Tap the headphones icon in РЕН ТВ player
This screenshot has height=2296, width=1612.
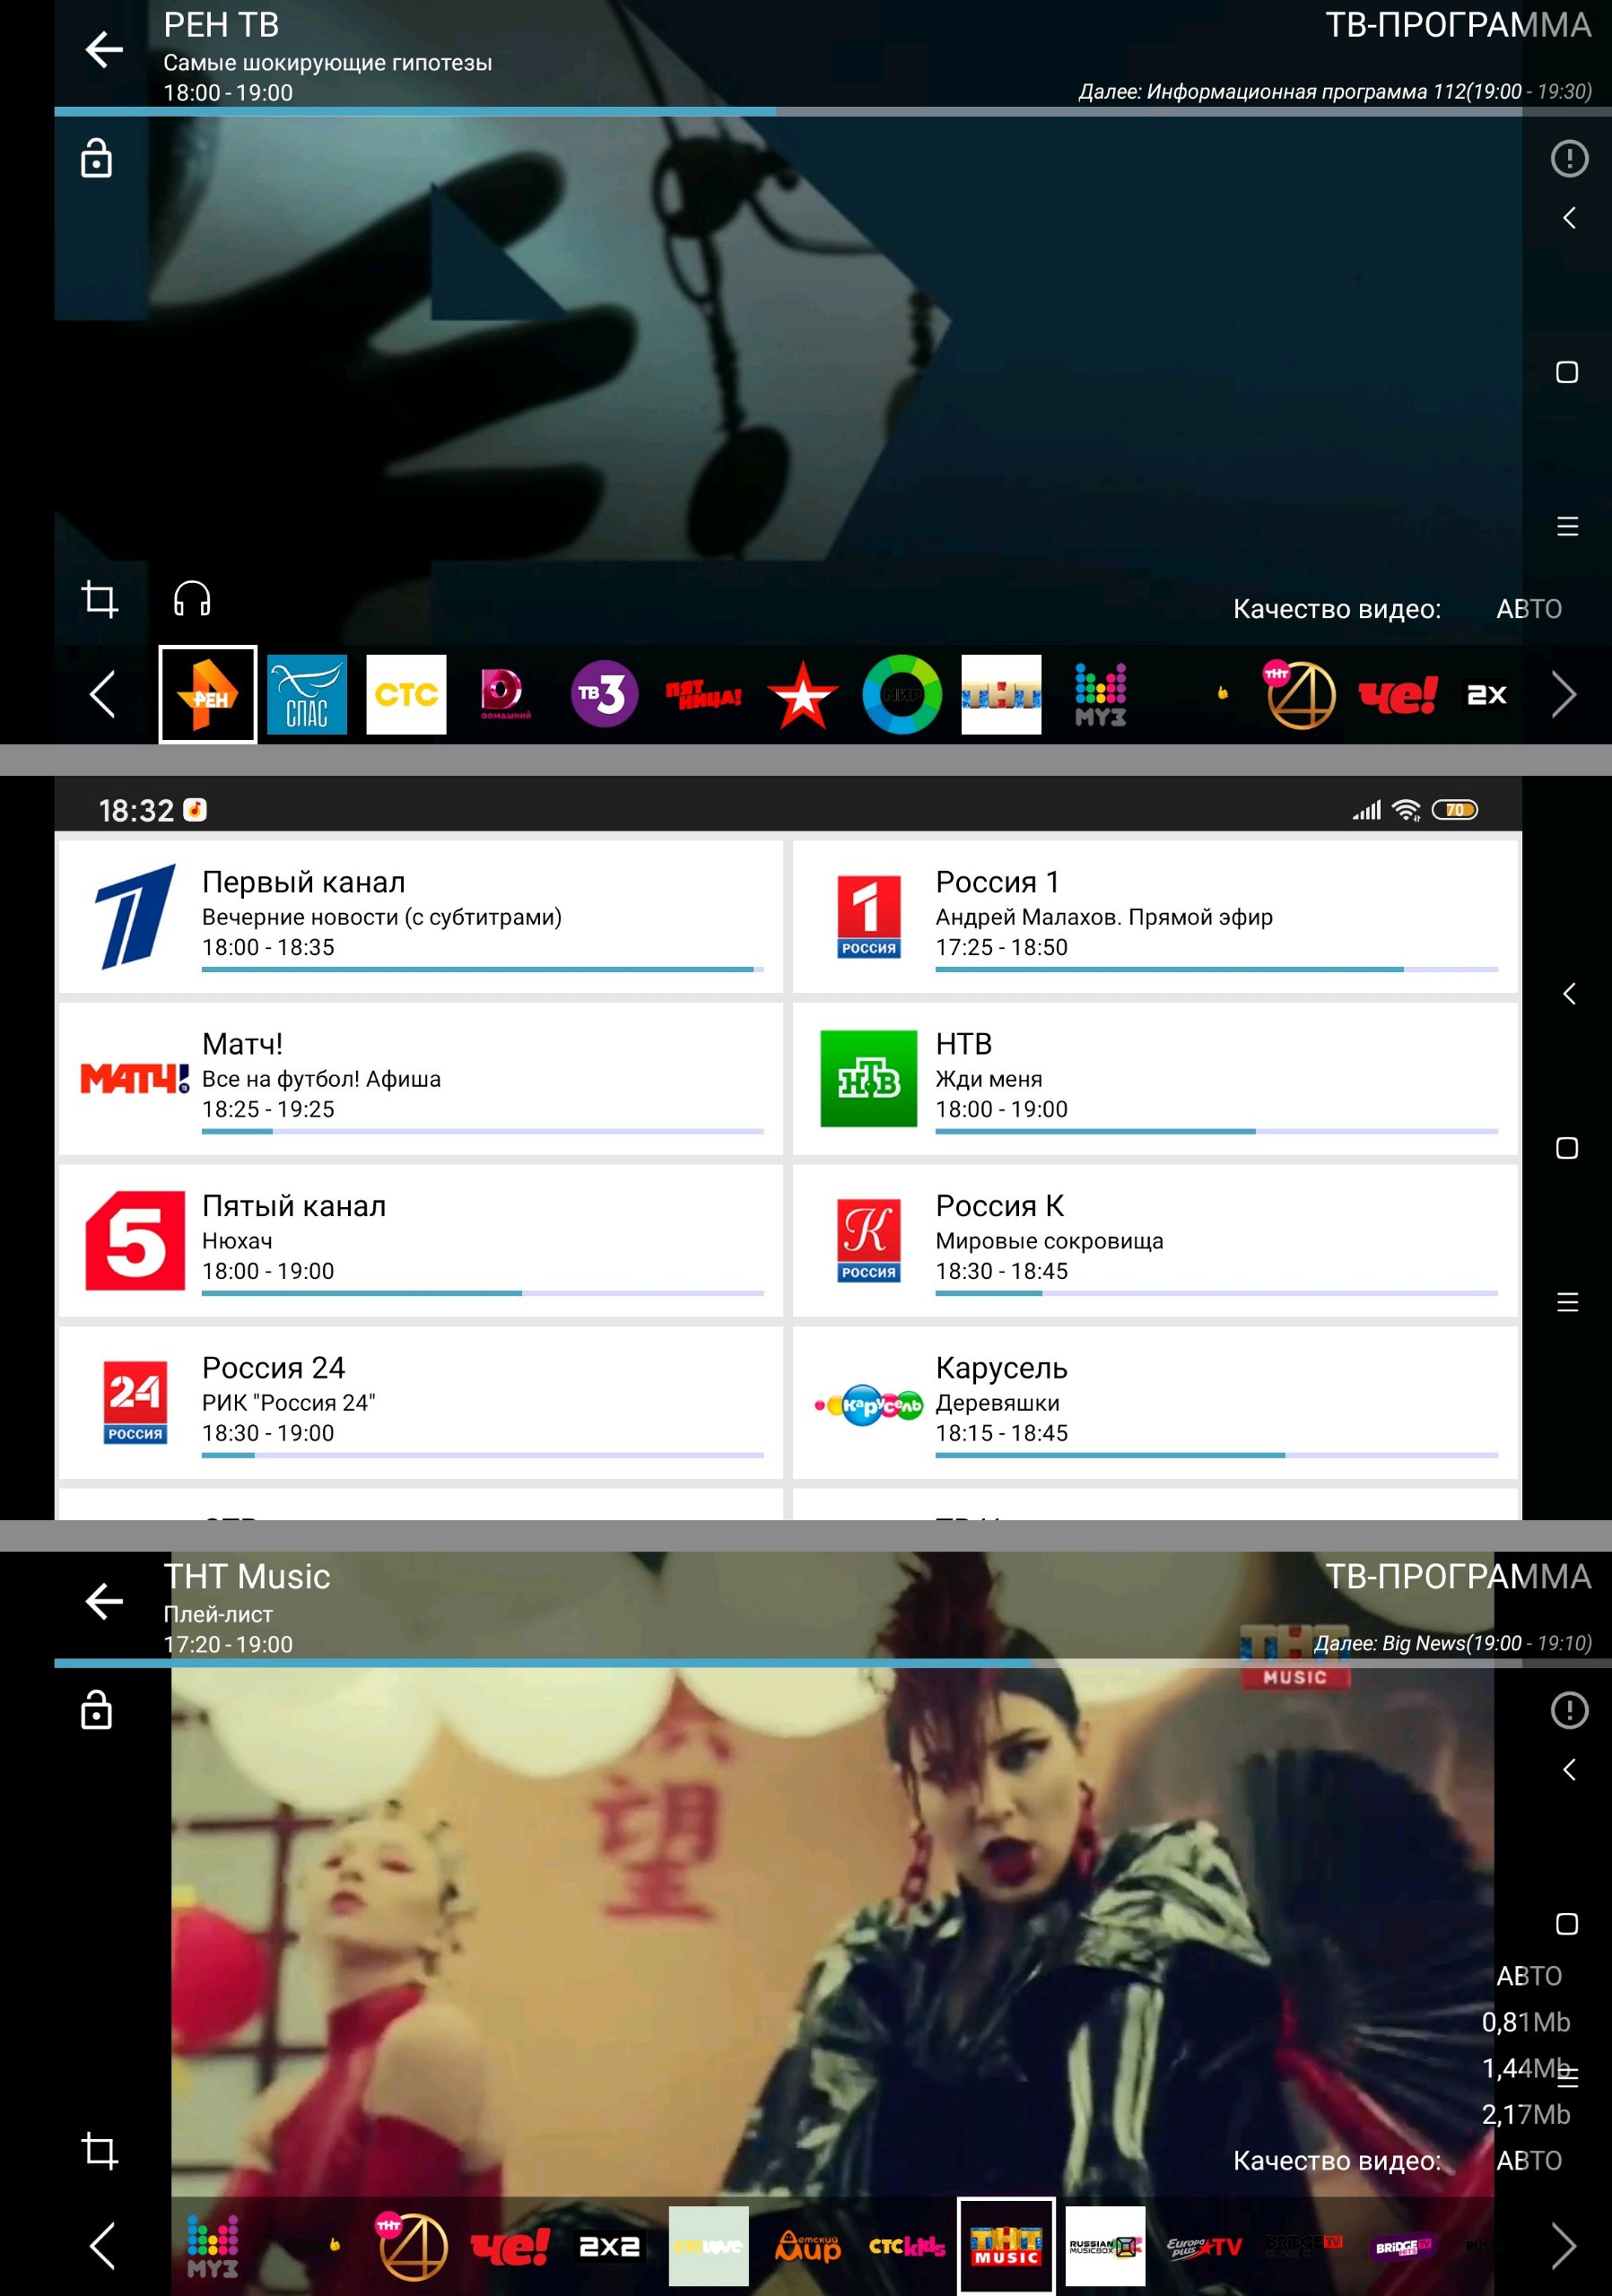[x=192, y=599]
